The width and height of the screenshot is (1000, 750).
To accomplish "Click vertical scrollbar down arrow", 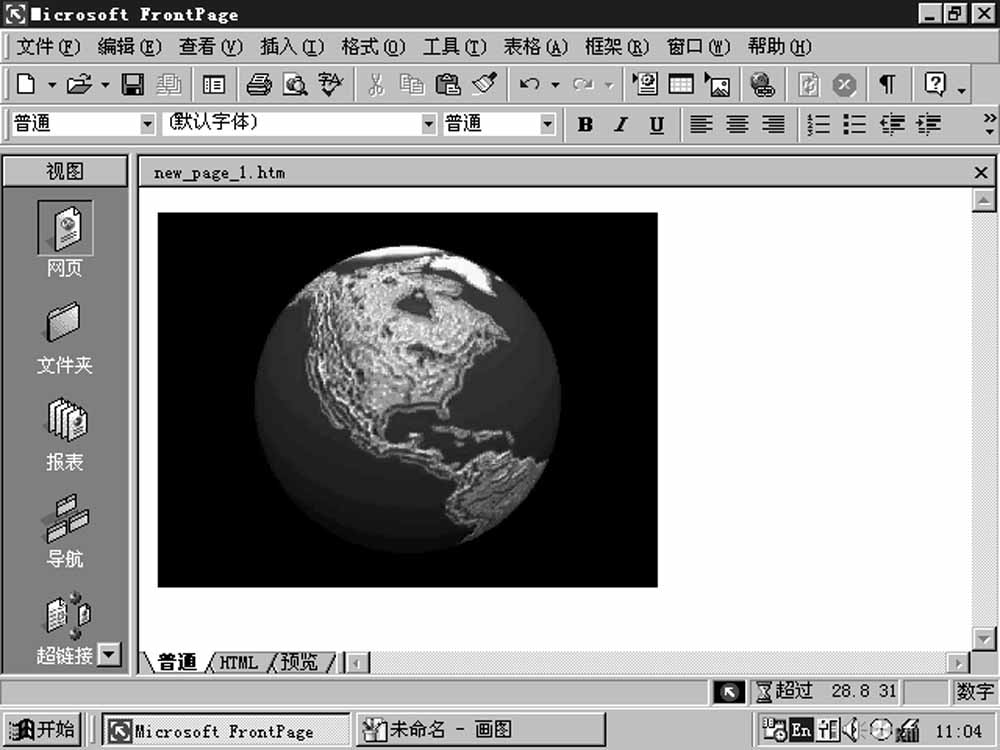I will tap(984, 638).
